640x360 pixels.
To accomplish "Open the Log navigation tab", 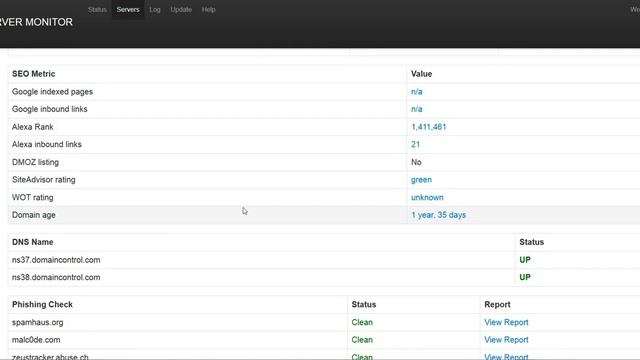I will pyautogui.click(x=155, y=9).
